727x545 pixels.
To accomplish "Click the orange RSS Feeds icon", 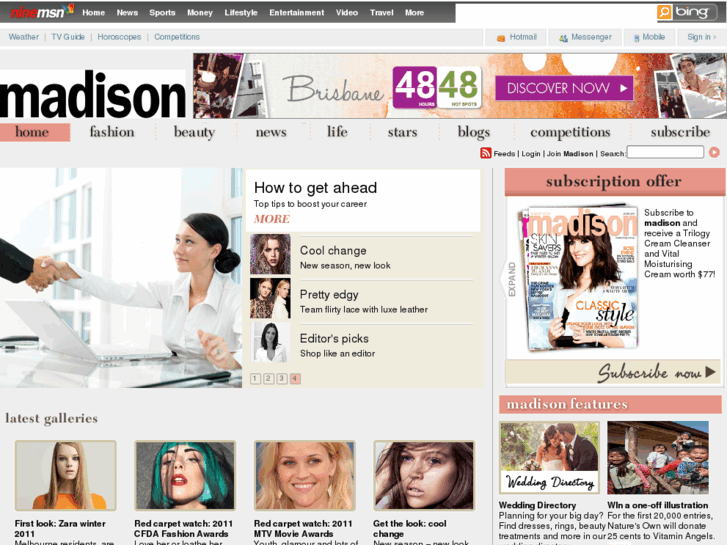I will [x=485, y=153].
